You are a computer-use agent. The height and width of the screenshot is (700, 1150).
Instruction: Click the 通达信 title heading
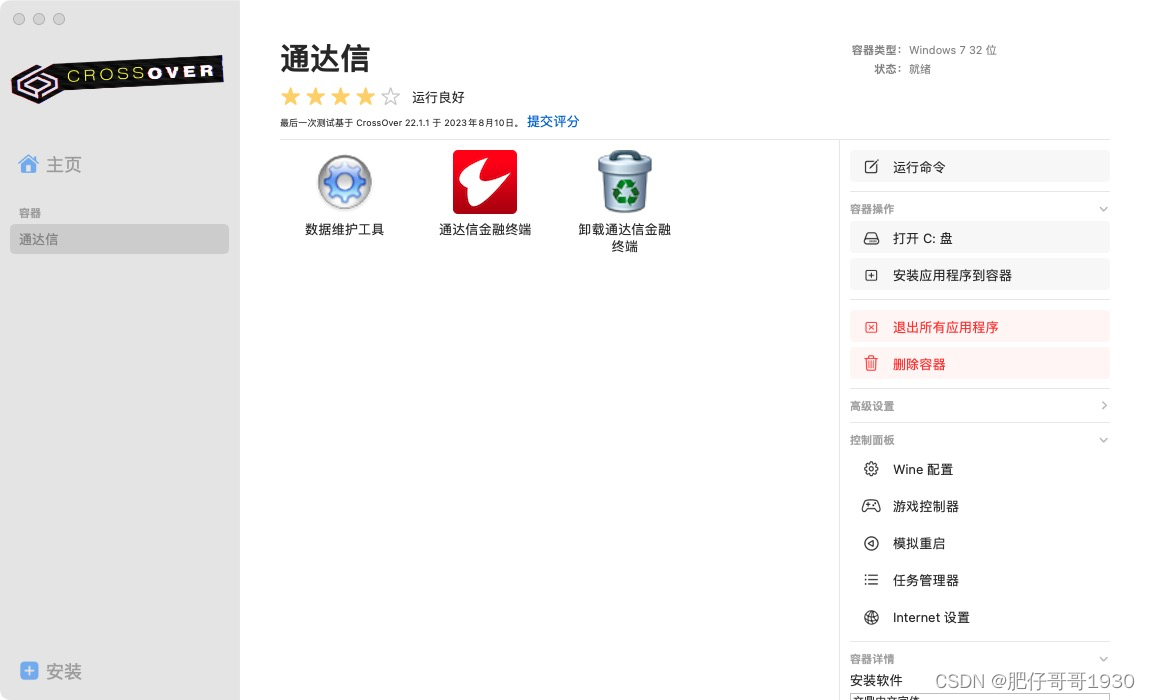coord(325,59)
